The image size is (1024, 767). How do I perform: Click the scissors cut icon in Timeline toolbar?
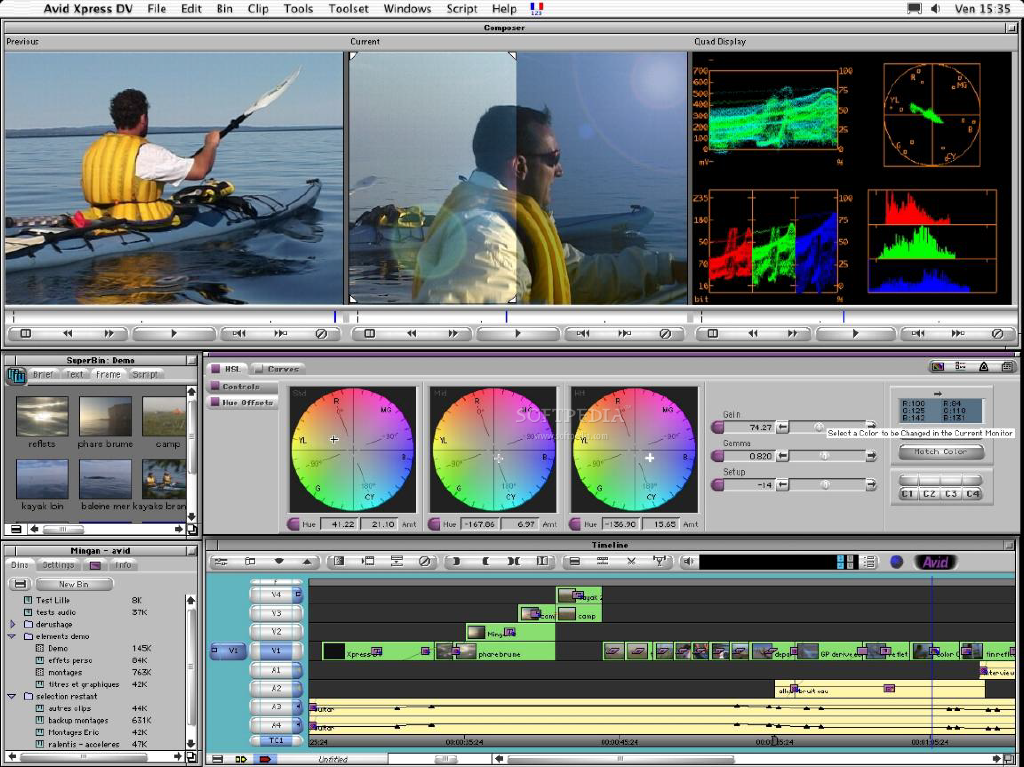(x=631, y=562)
